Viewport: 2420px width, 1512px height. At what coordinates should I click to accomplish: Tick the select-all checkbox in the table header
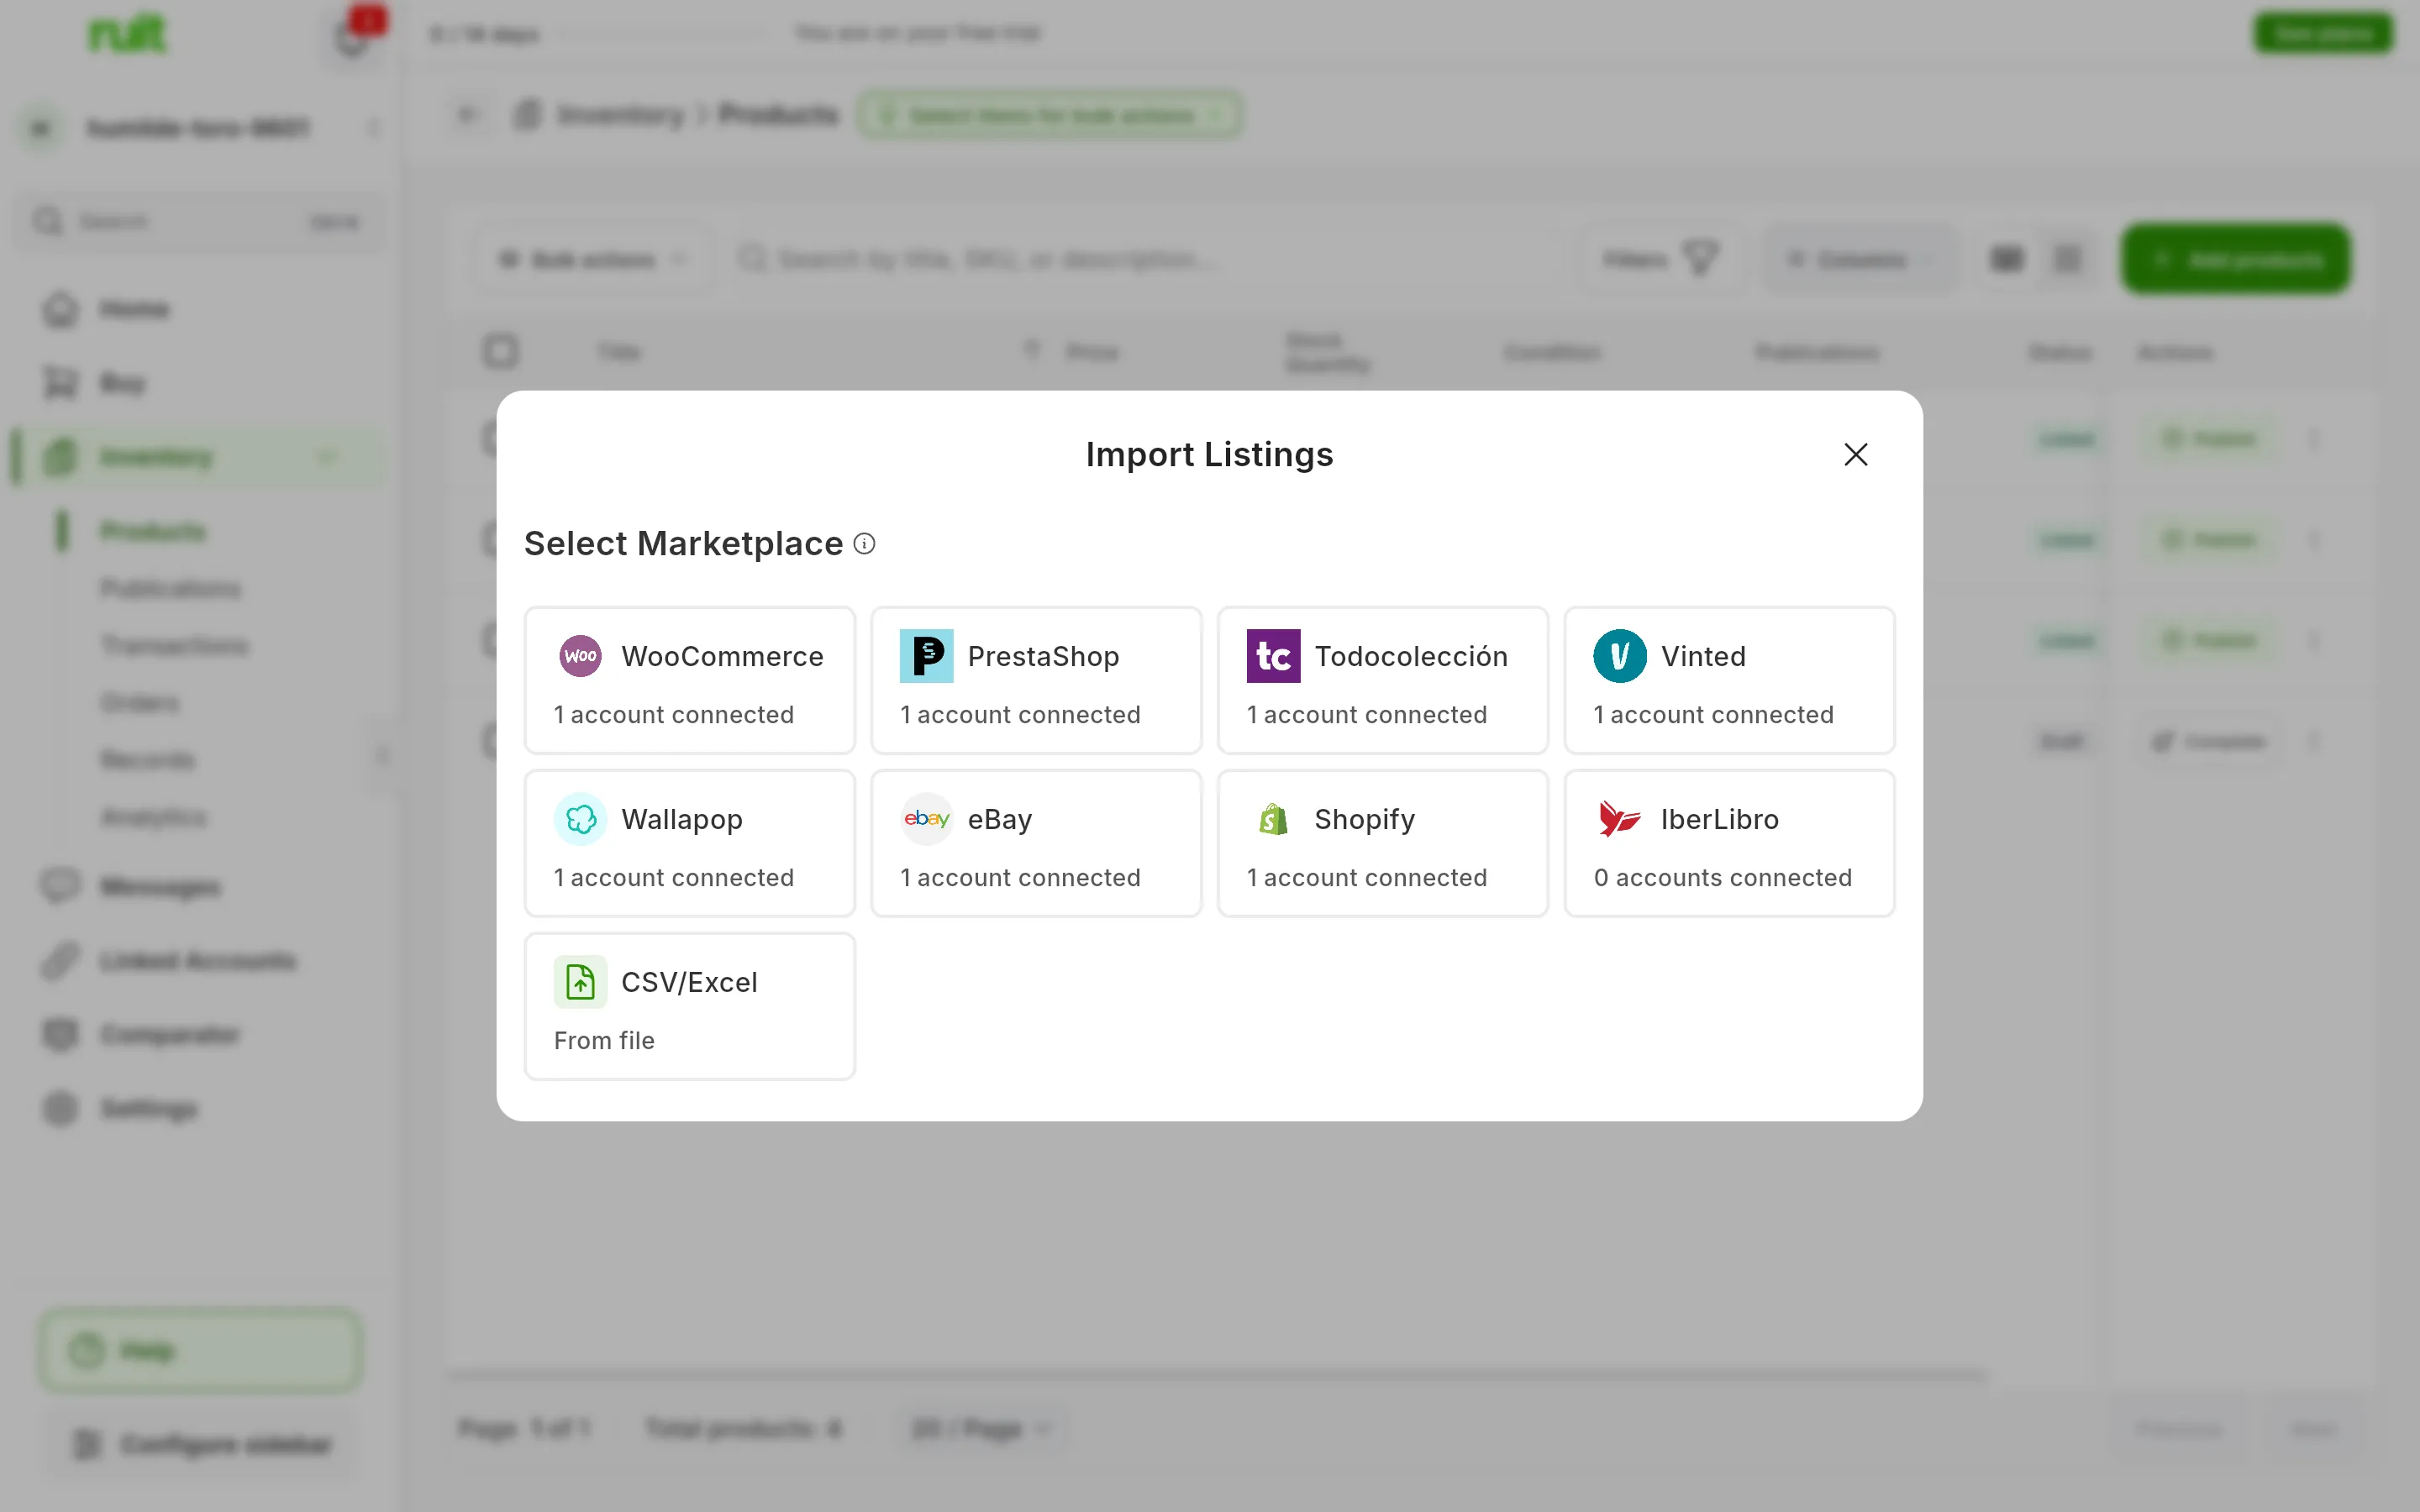pos(500,351)
